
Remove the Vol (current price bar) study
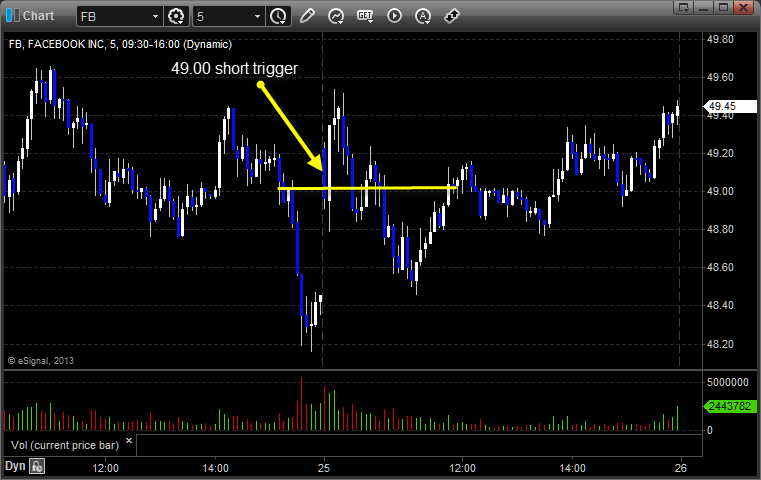pyautogui.click(x=129, y=441)
